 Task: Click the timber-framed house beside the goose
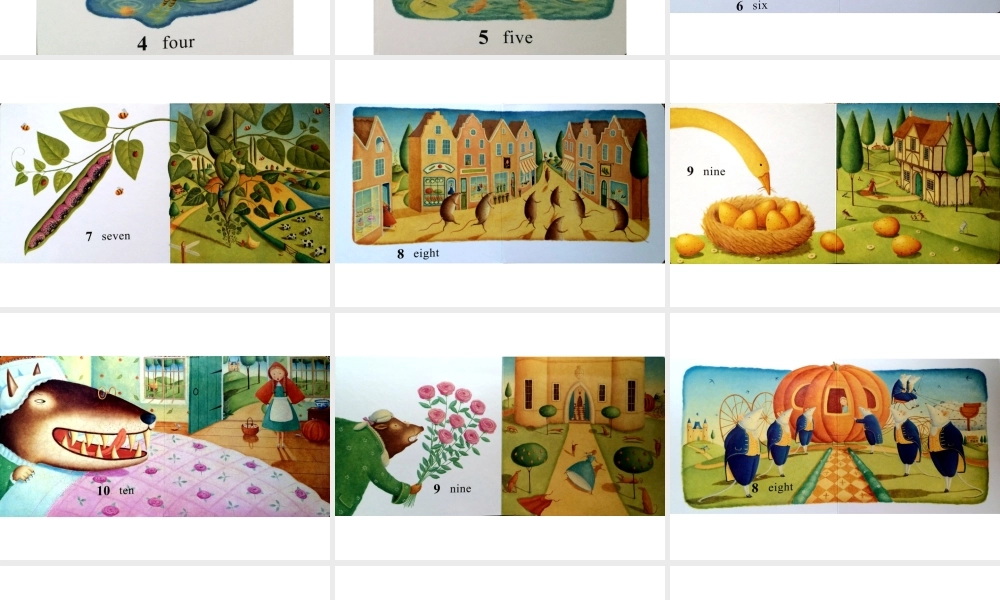click(x=923, y=155)
